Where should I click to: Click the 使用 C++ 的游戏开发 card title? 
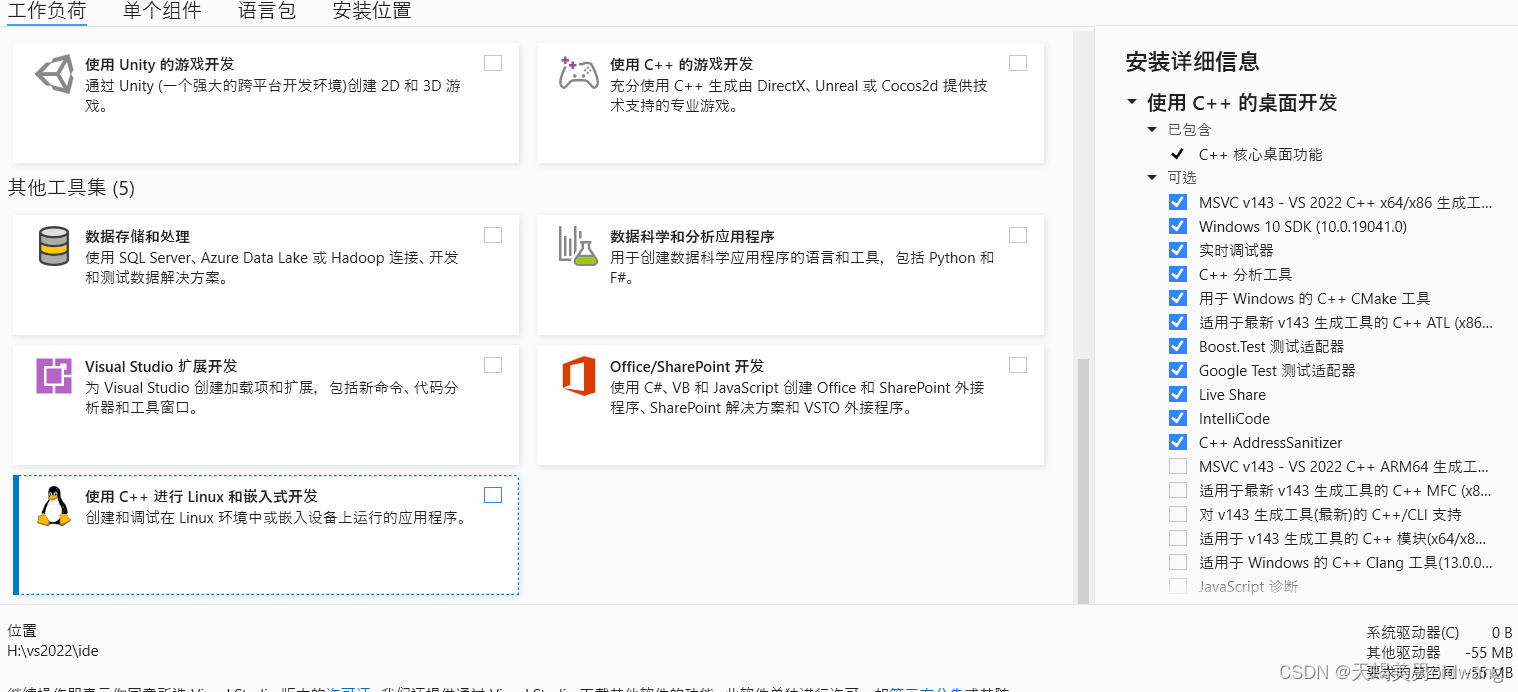[682, 64]
